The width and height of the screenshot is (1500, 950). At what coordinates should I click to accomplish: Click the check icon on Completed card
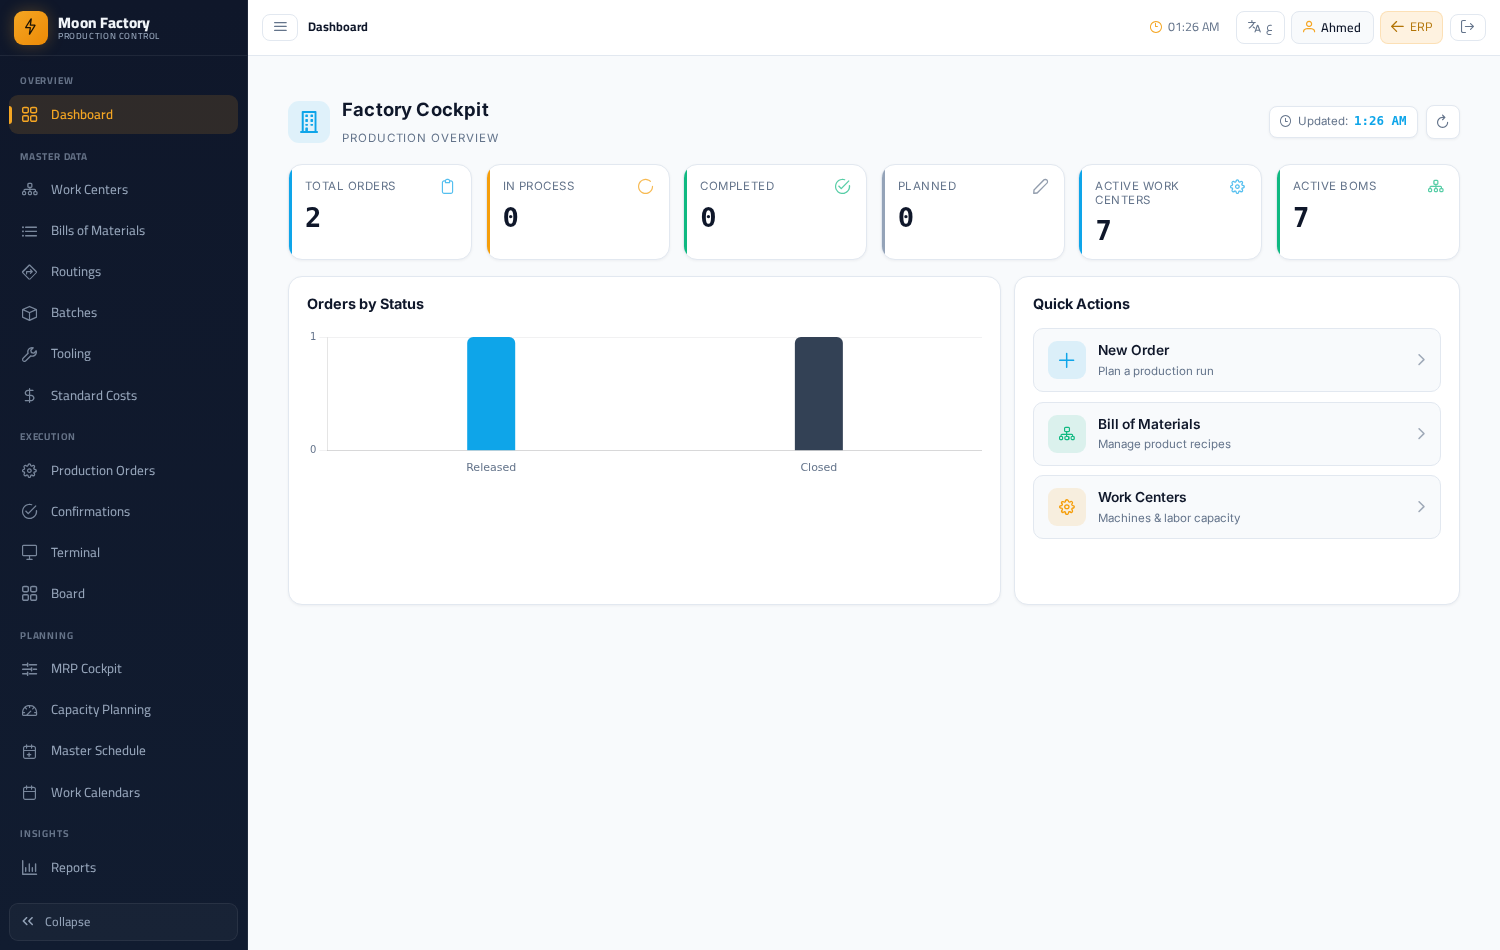point(842,187)
